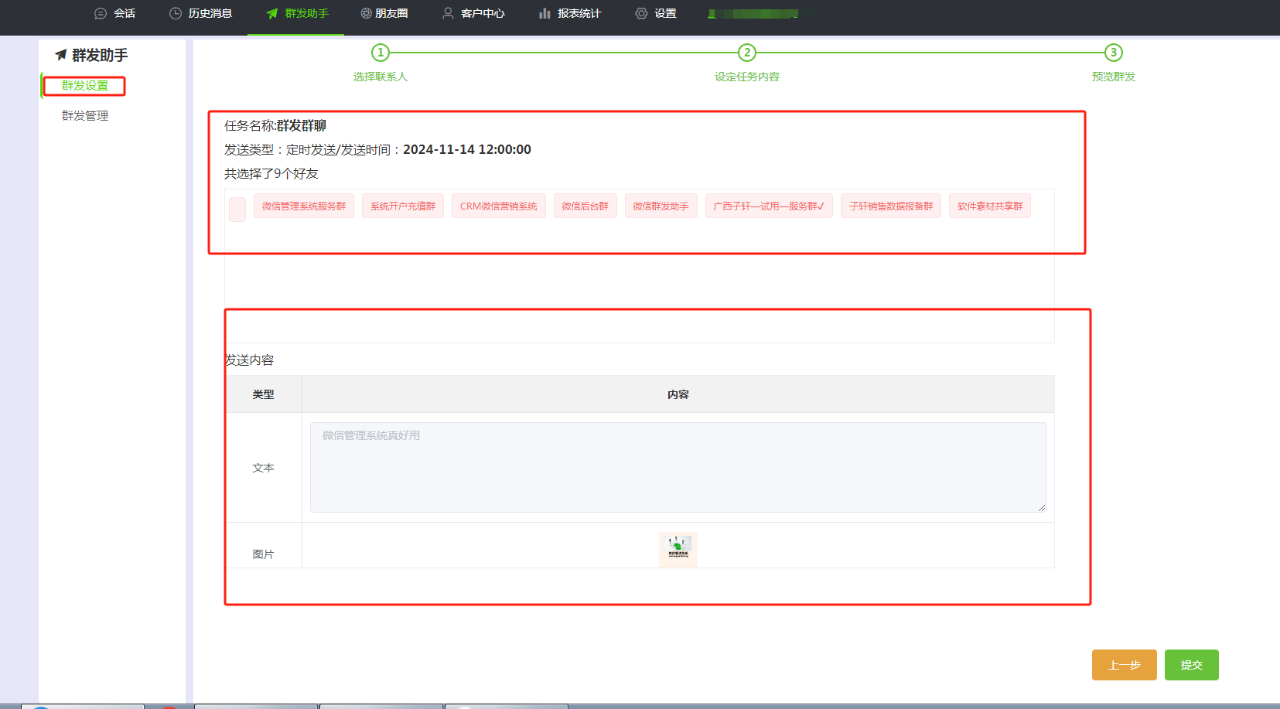Viewport: 1280px width, 709px height.
Task: Switch to the 历史消息 tab
Action: (x=200, y=14)
